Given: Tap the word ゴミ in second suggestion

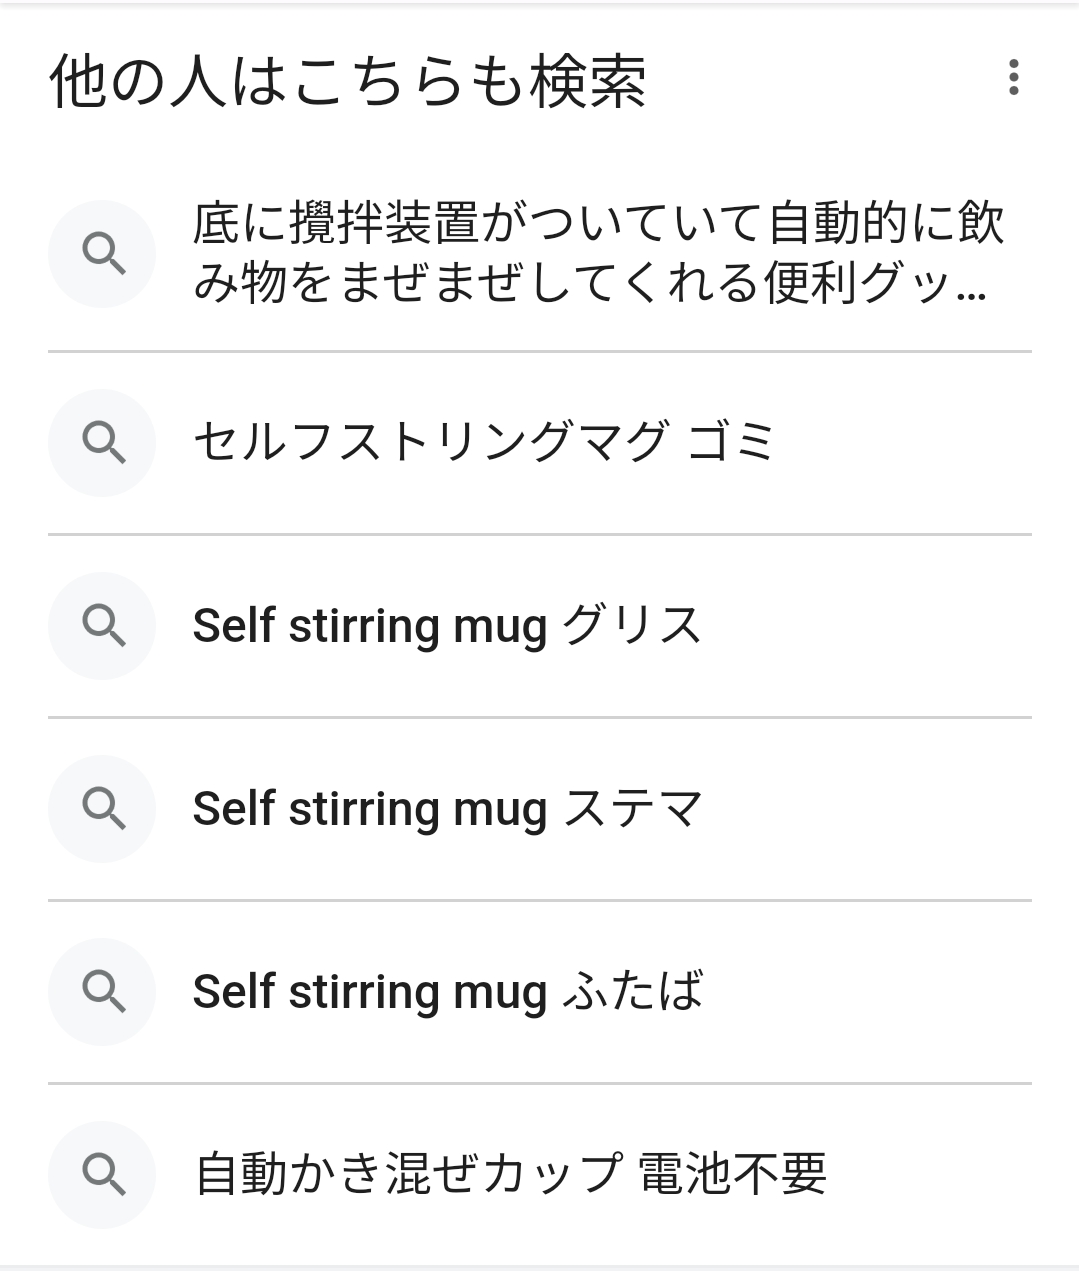Looking at the screenshot, I should (x=731, y=442).
